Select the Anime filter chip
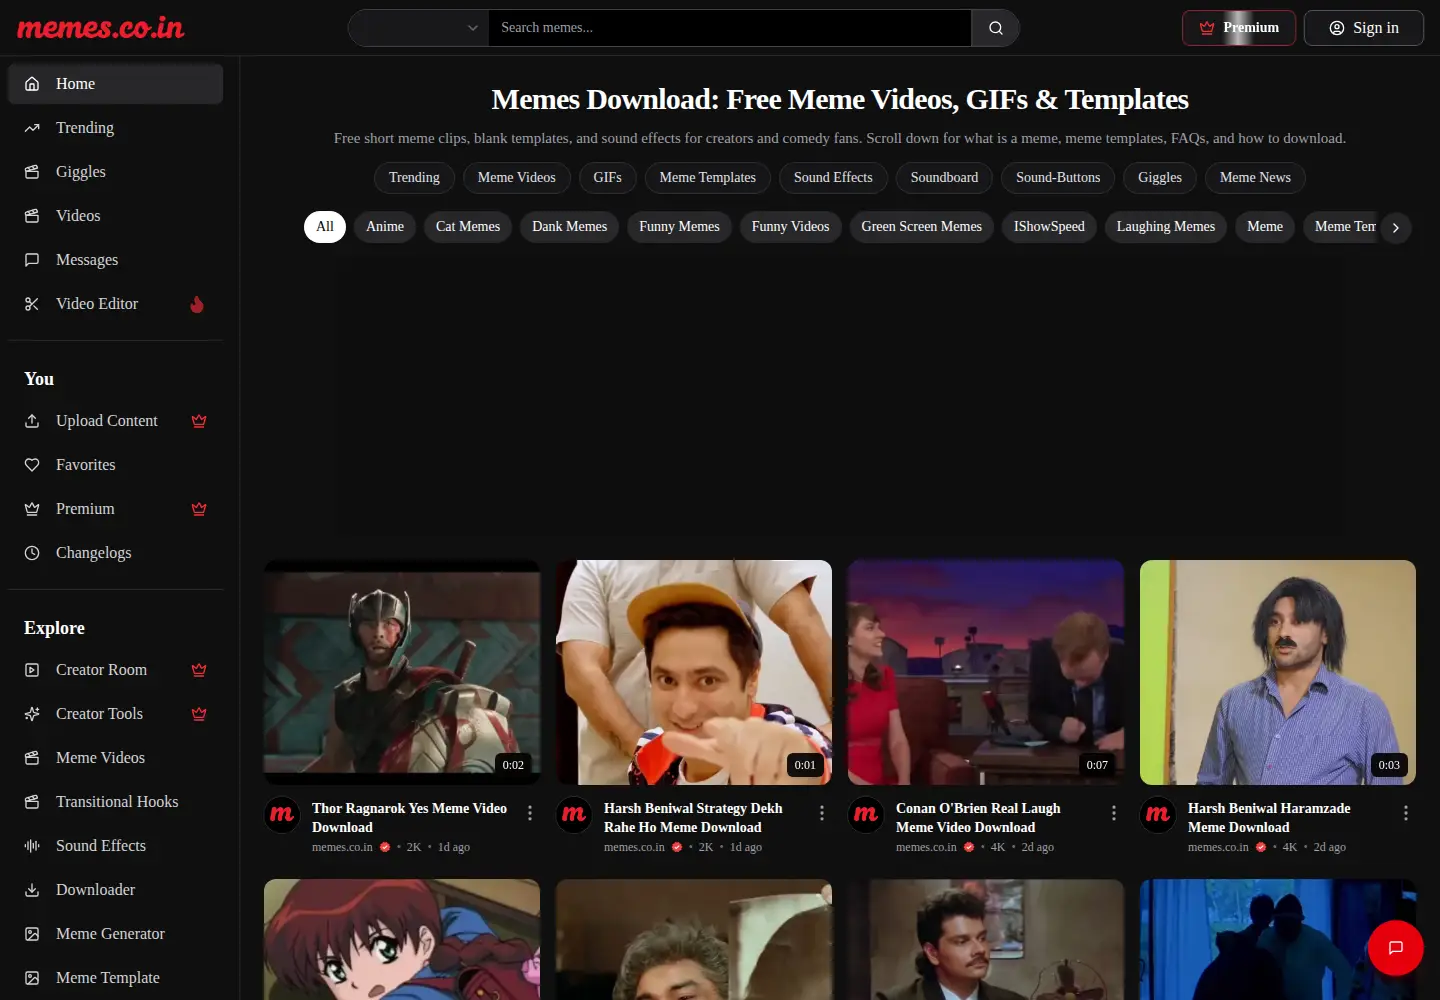This screenshot has width=1440, height=1000. coord(385,227)
